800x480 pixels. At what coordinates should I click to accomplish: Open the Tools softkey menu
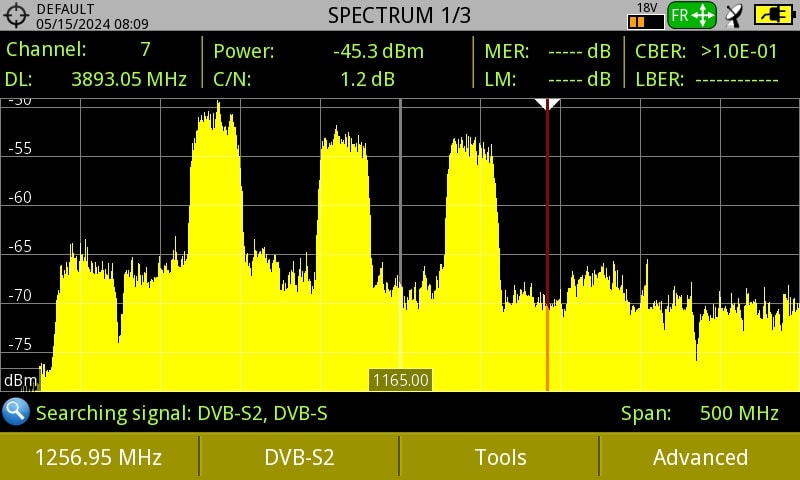click(x=500, y=457)
